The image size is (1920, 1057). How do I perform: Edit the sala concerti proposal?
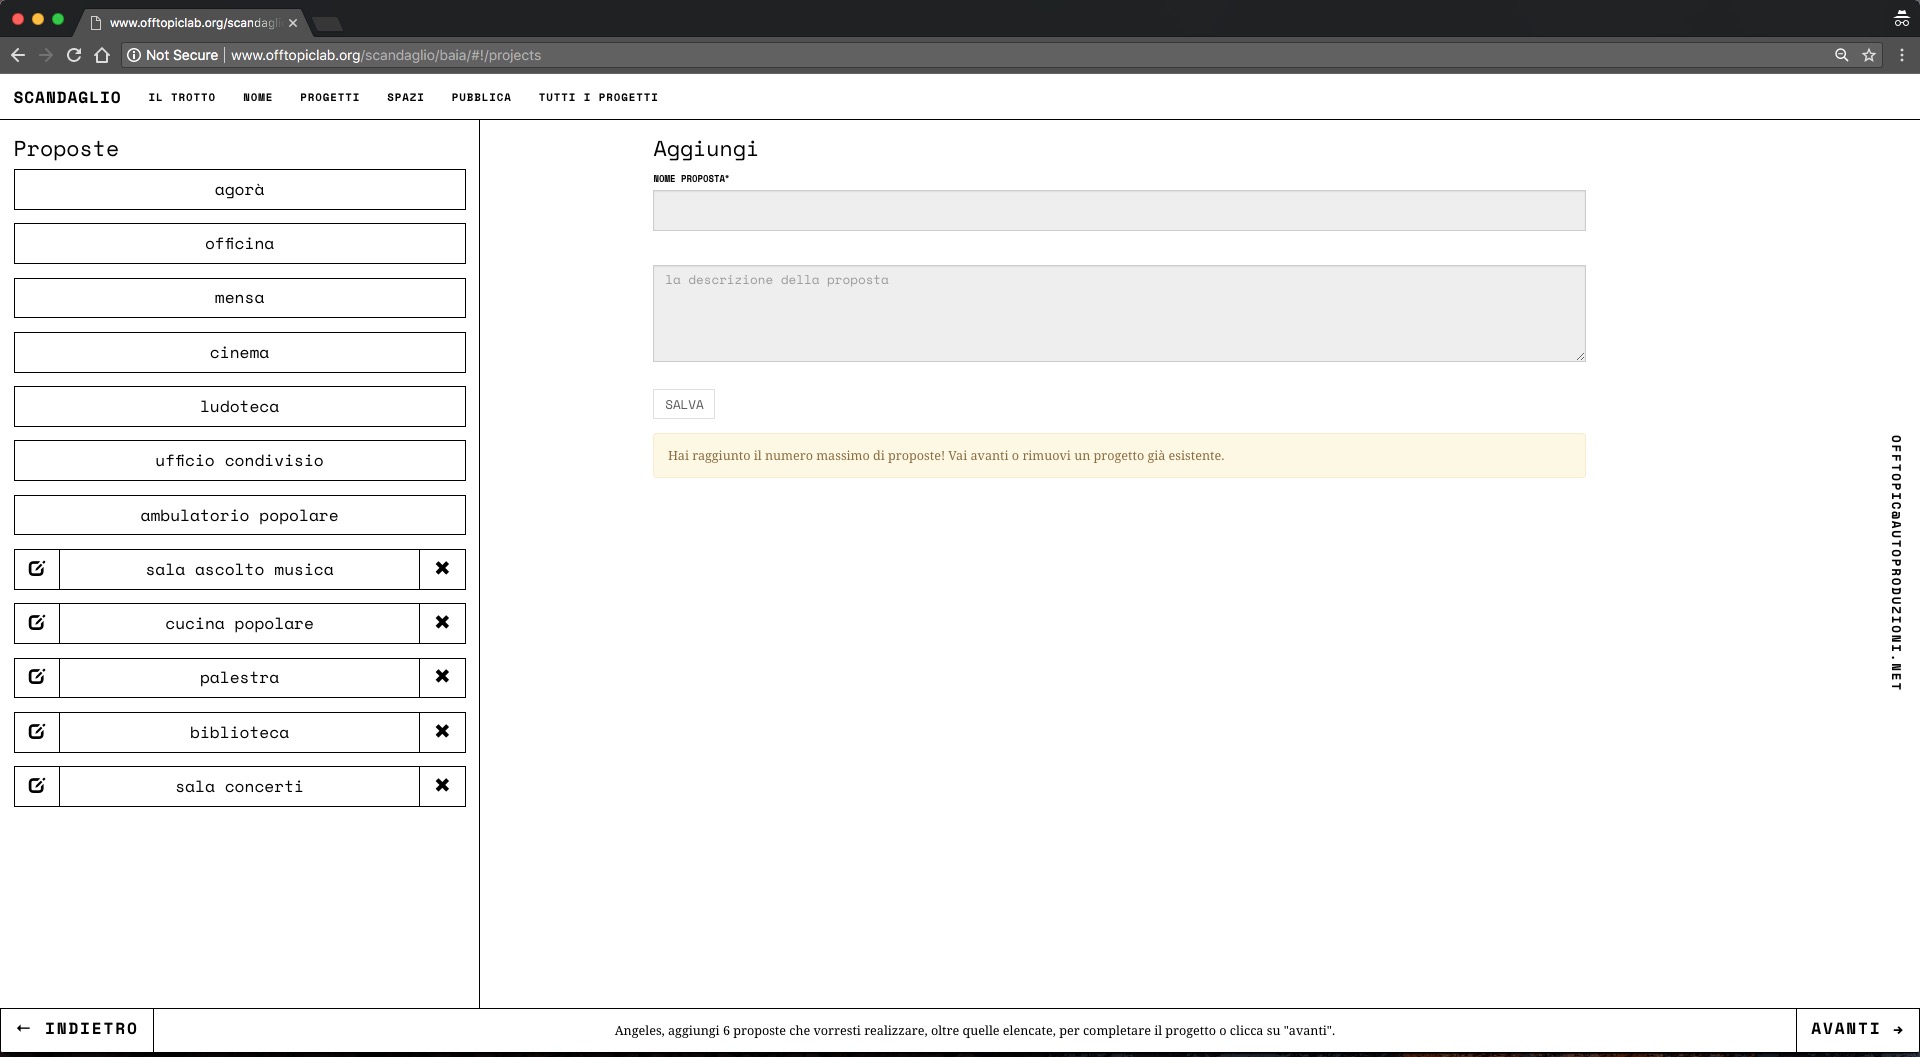[x=37, y=786]
